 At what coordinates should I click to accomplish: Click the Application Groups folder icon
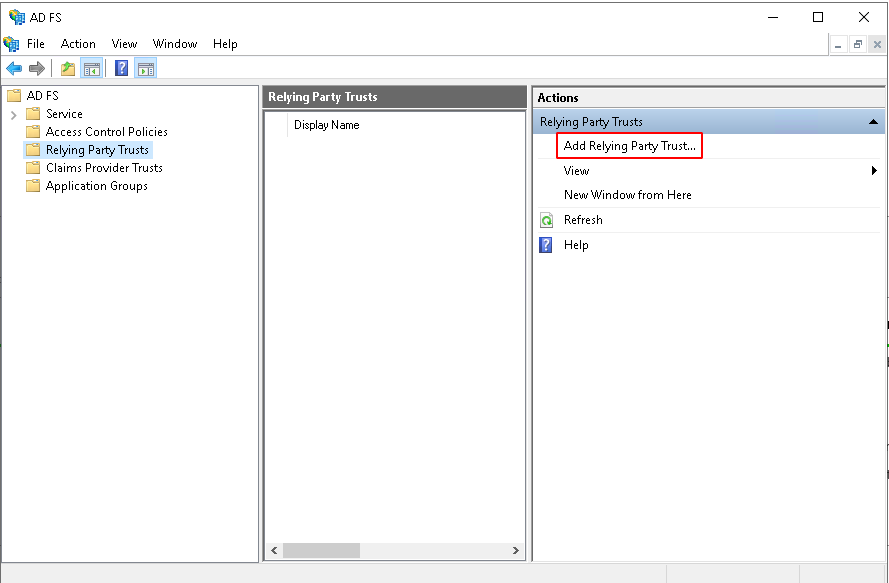[33, 186]
